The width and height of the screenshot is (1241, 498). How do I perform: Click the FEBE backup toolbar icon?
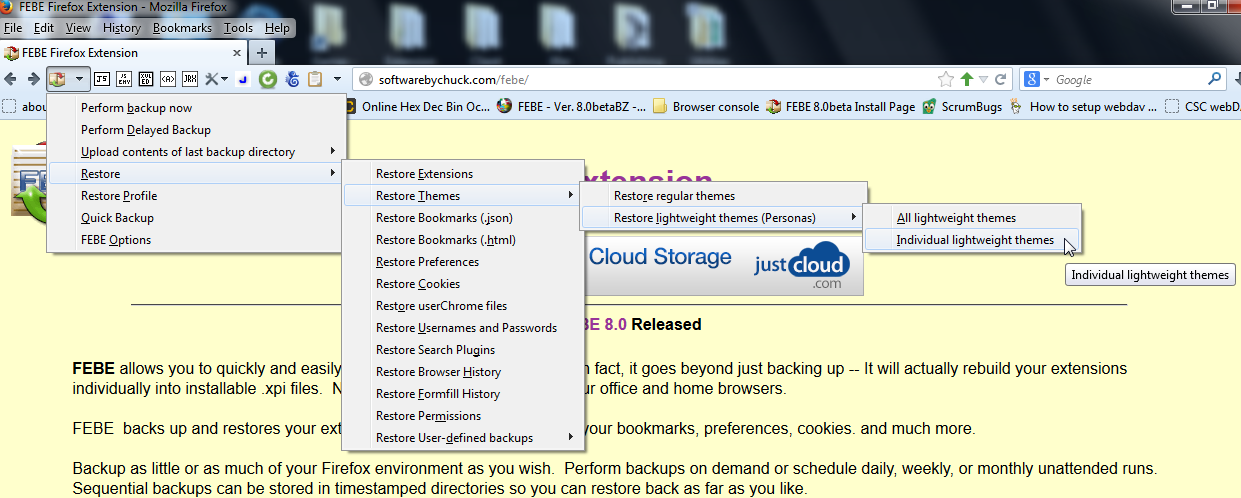coord(59,79)
